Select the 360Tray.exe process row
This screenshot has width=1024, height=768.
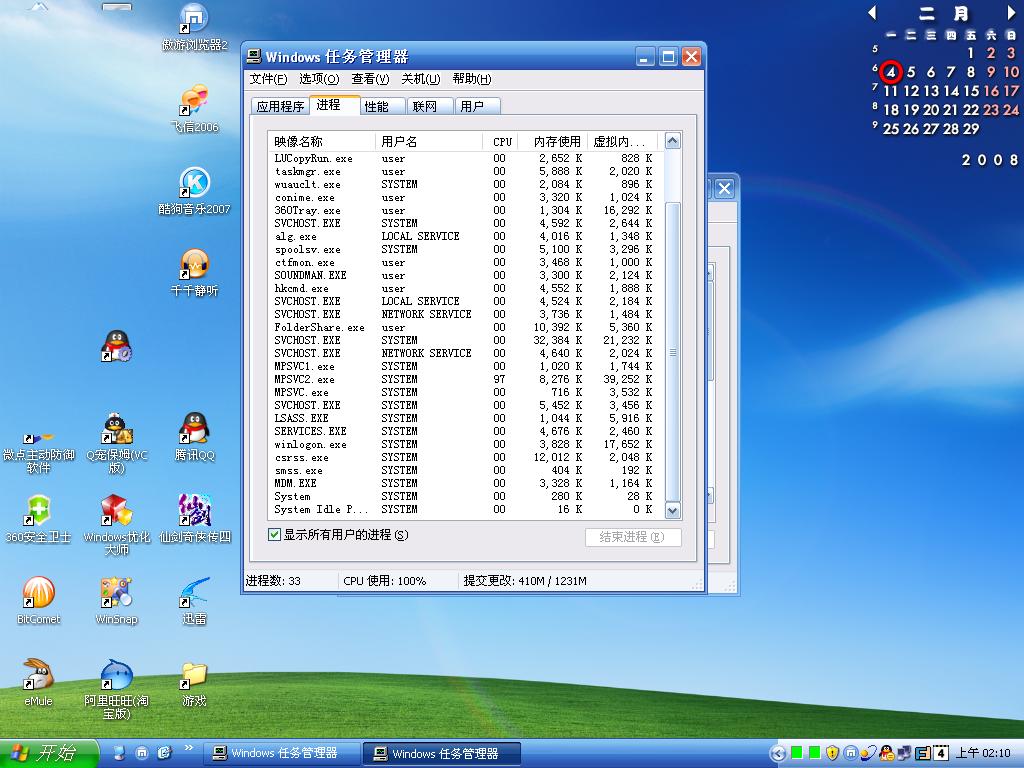(465, 210)
